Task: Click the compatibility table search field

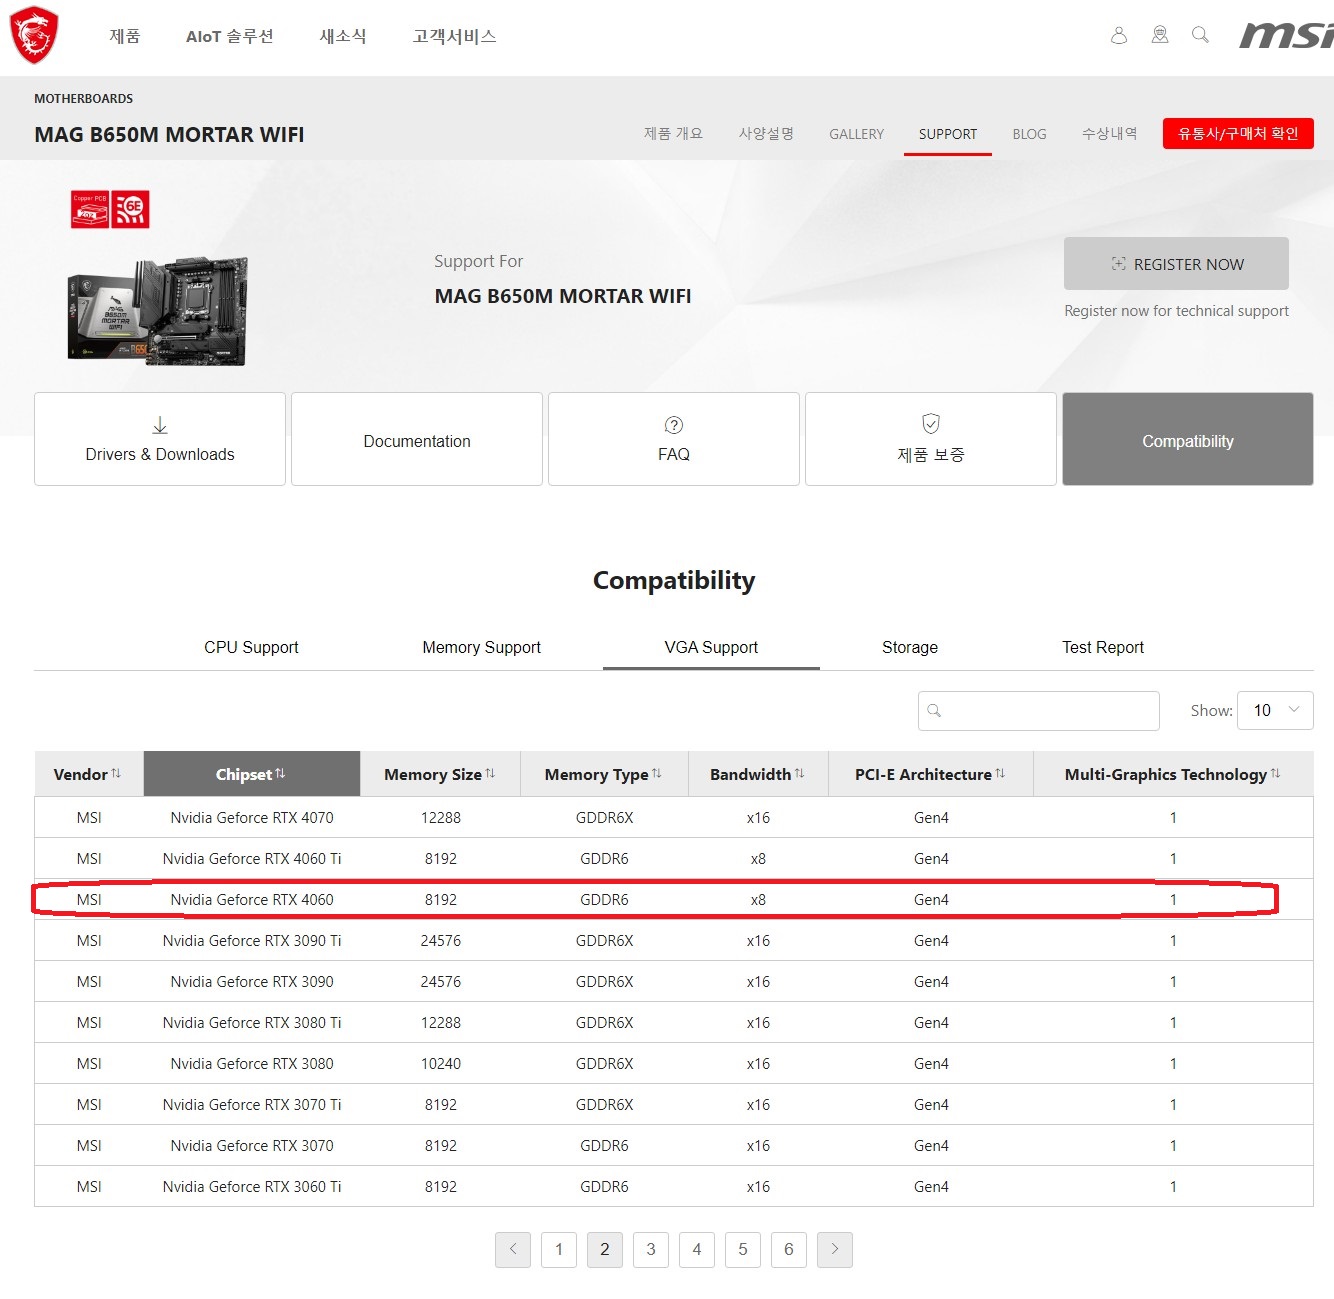Action: click(x=1039, y=710)
